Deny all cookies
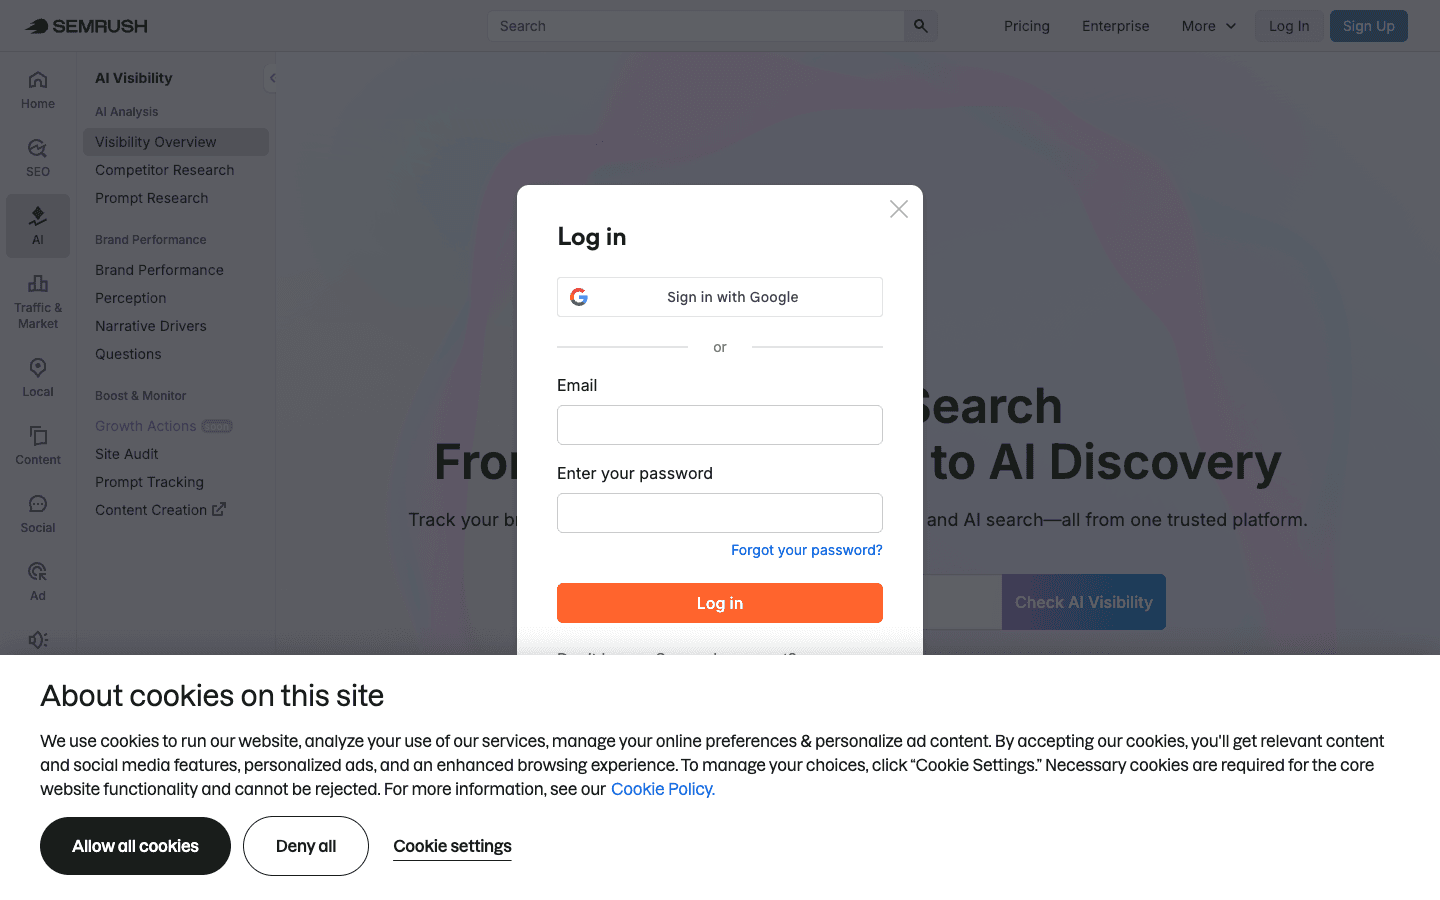The width and height of the screenshot is (1440, 900). (305, 845)
